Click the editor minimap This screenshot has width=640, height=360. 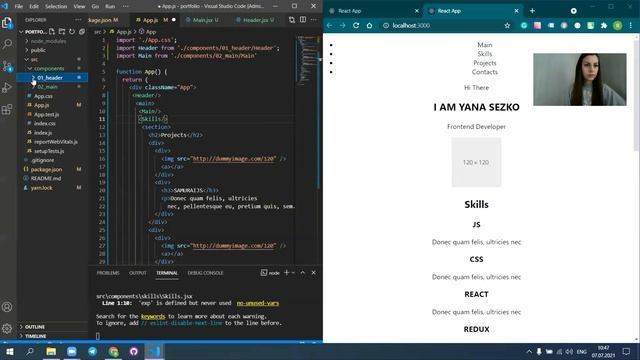pos(307,61)
